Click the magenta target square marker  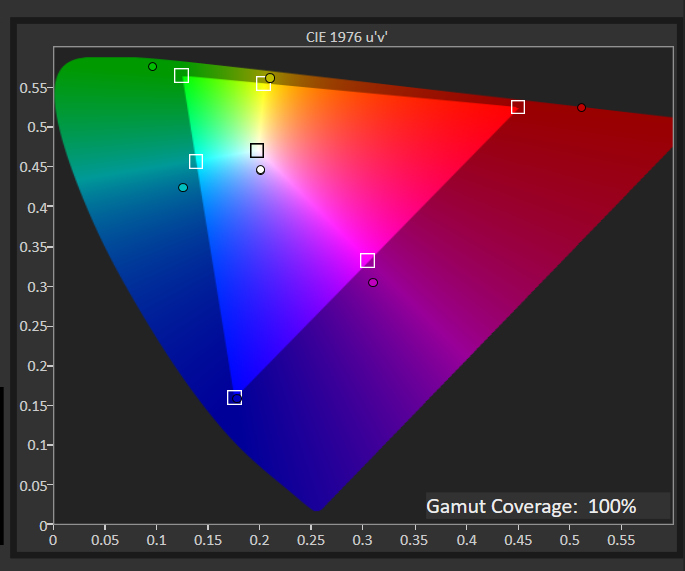pyautogui.click(x=367, y=260)
